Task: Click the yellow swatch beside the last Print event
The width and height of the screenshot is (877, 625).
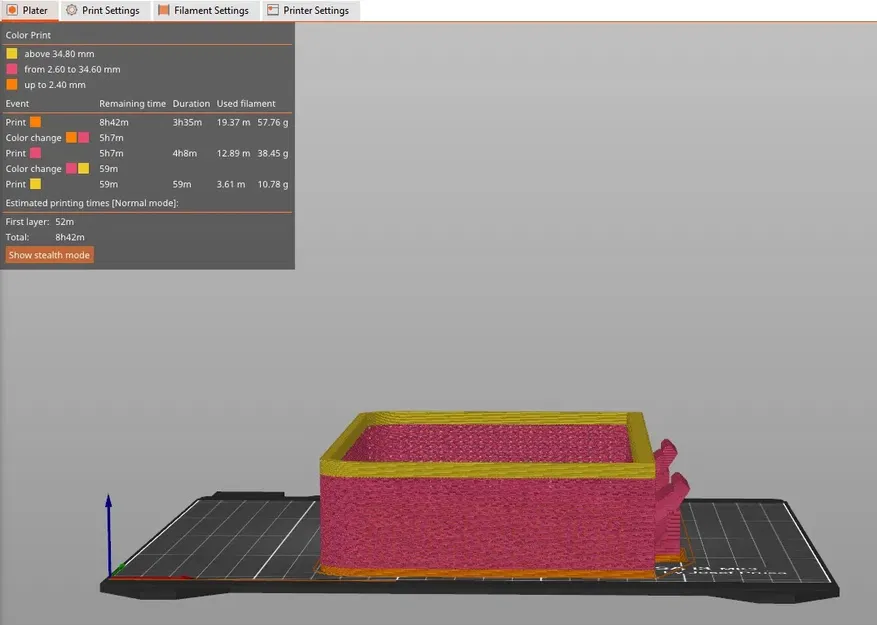Action: pyautogui.click(x=36, y=183)
